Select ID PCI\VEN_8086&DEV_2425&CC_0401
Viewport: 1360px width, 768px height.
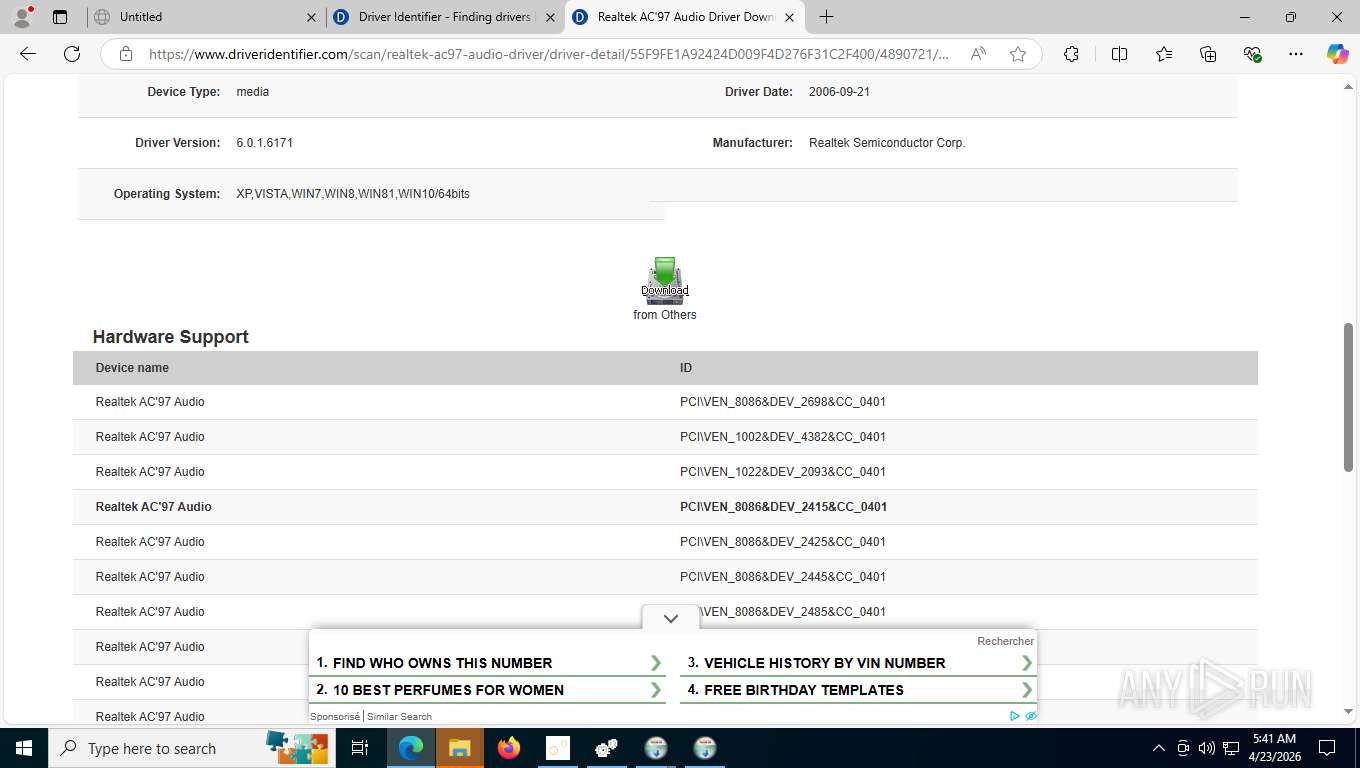783,542
